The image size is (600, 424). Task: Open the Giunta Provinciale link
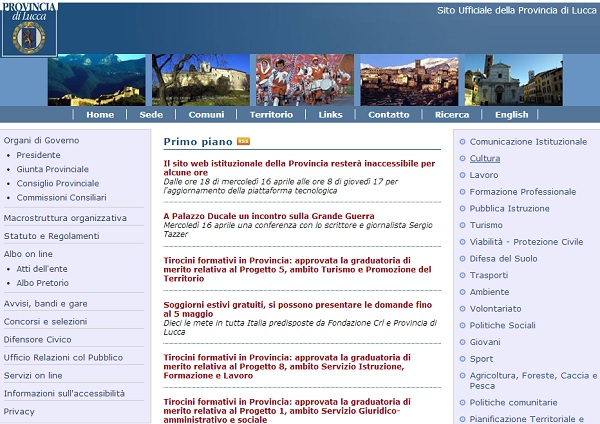coord(52,169)
